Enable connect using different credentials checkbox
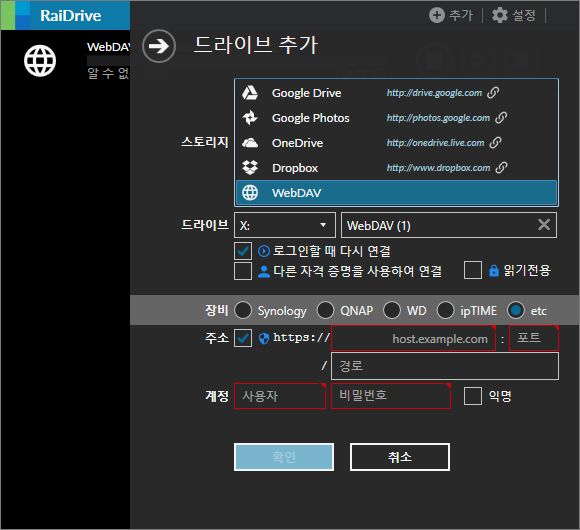The width and height of the screenshot is (580, 530). (243, 271)
